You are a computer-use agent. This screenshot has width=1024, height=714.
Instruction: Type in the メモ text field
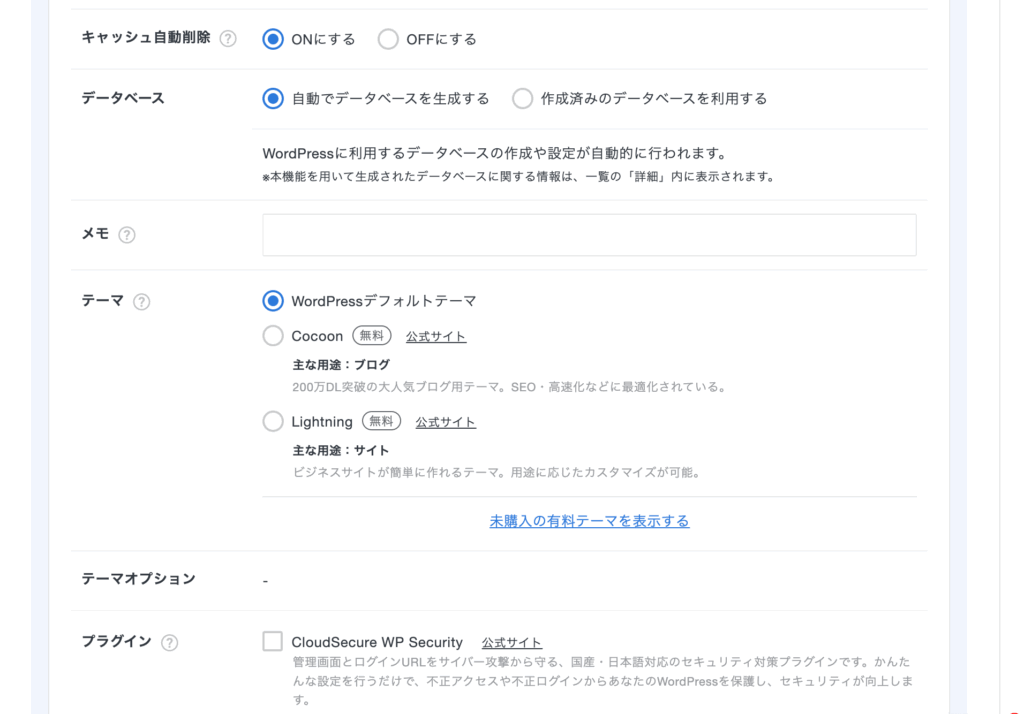pos(589,235)
